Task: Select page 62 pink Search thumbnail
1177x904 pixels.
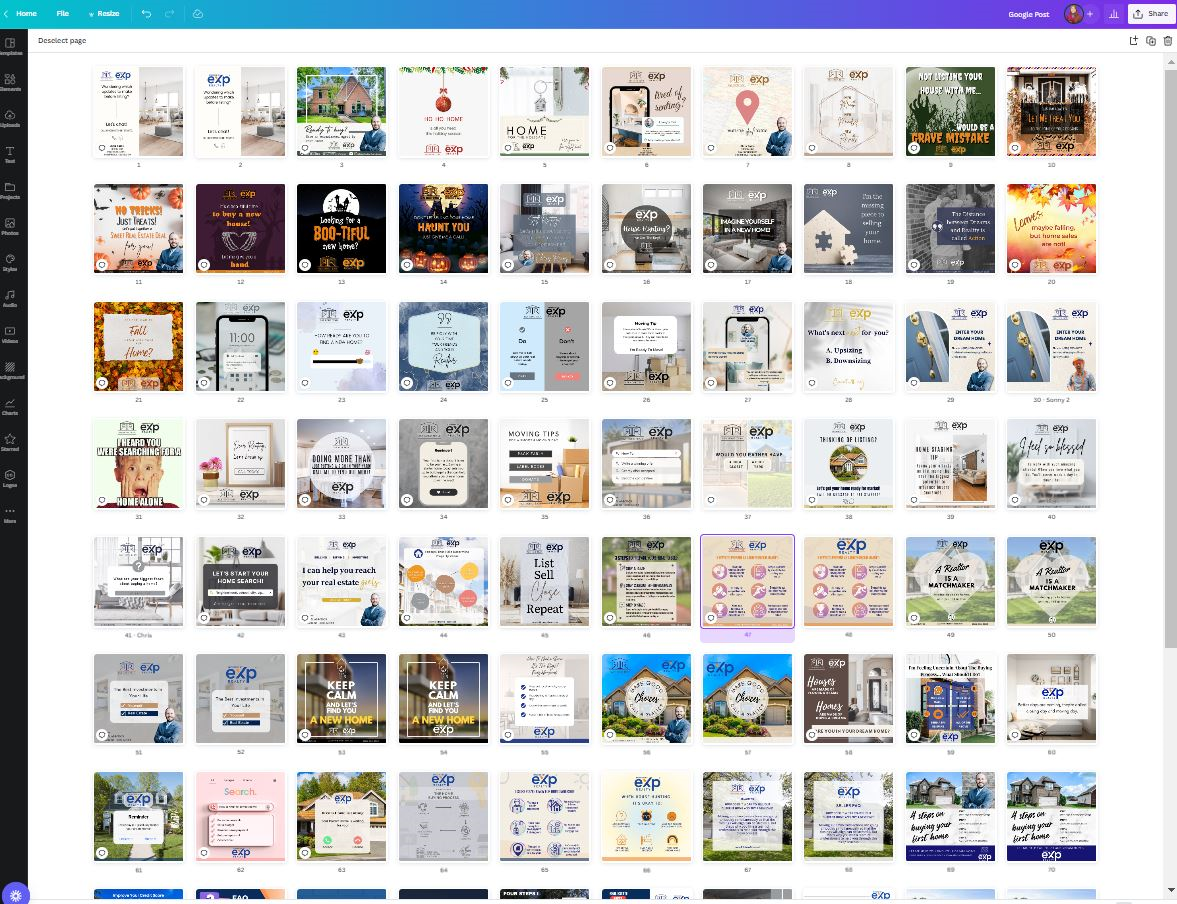Action: (240, 816)
